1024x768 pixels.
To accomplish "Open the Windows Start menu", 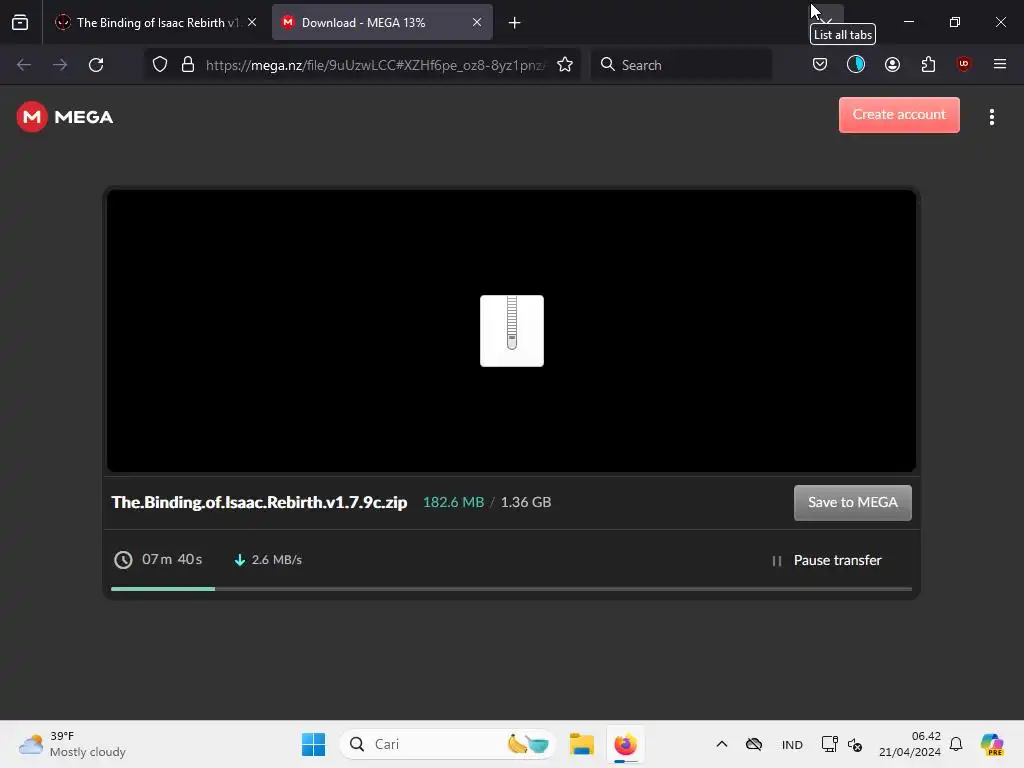I will coord(313,744).
